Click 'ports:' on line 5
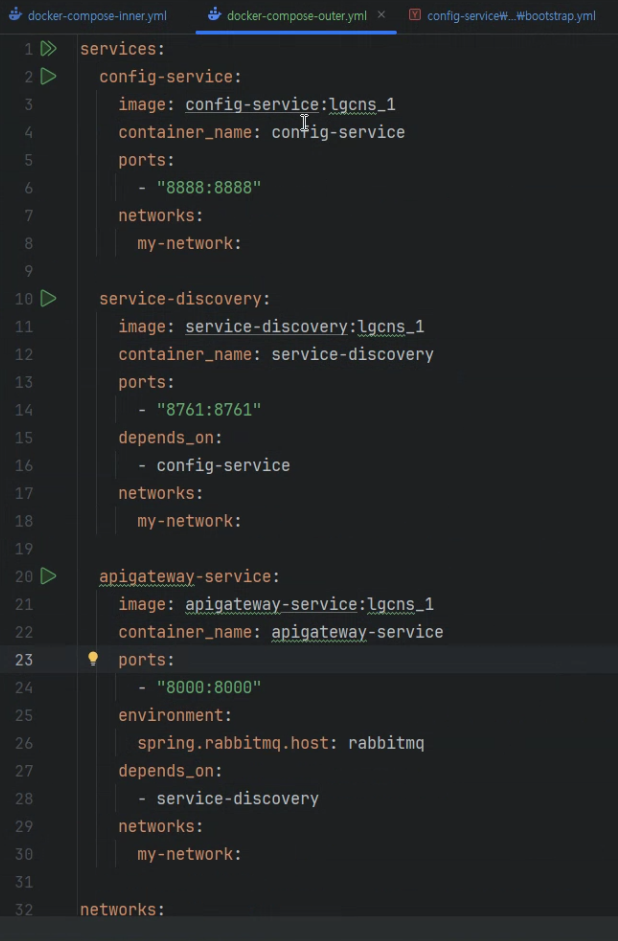 click(x=146, y=160)
